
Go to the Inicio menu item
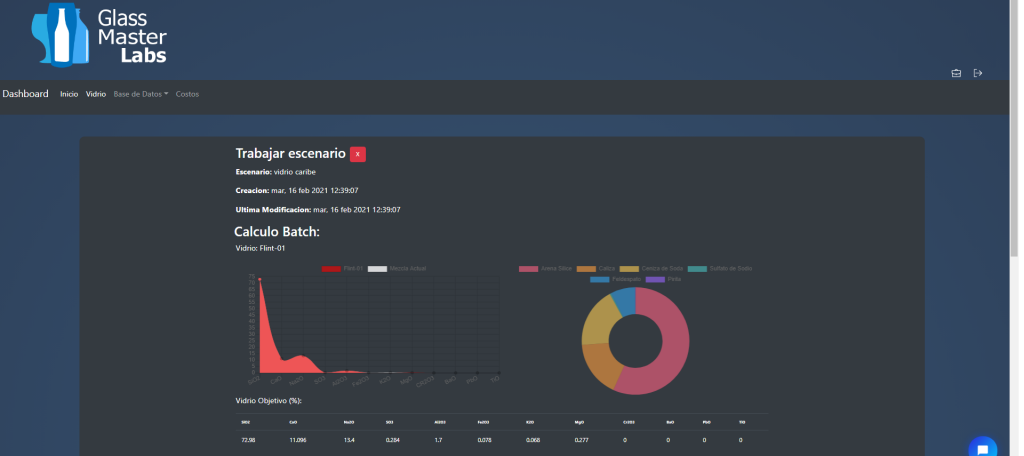tap(69, 94)
